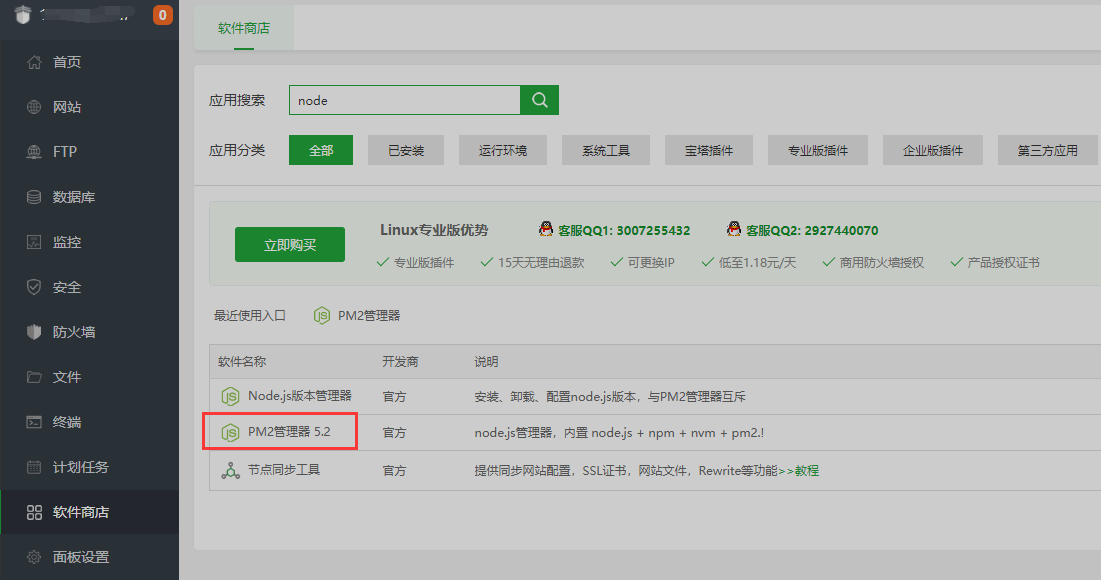The height and width of the screenshot is (580, 1101).
Task: Click 客服QQ2: 2927440070 link
Action: coord(812,230)
